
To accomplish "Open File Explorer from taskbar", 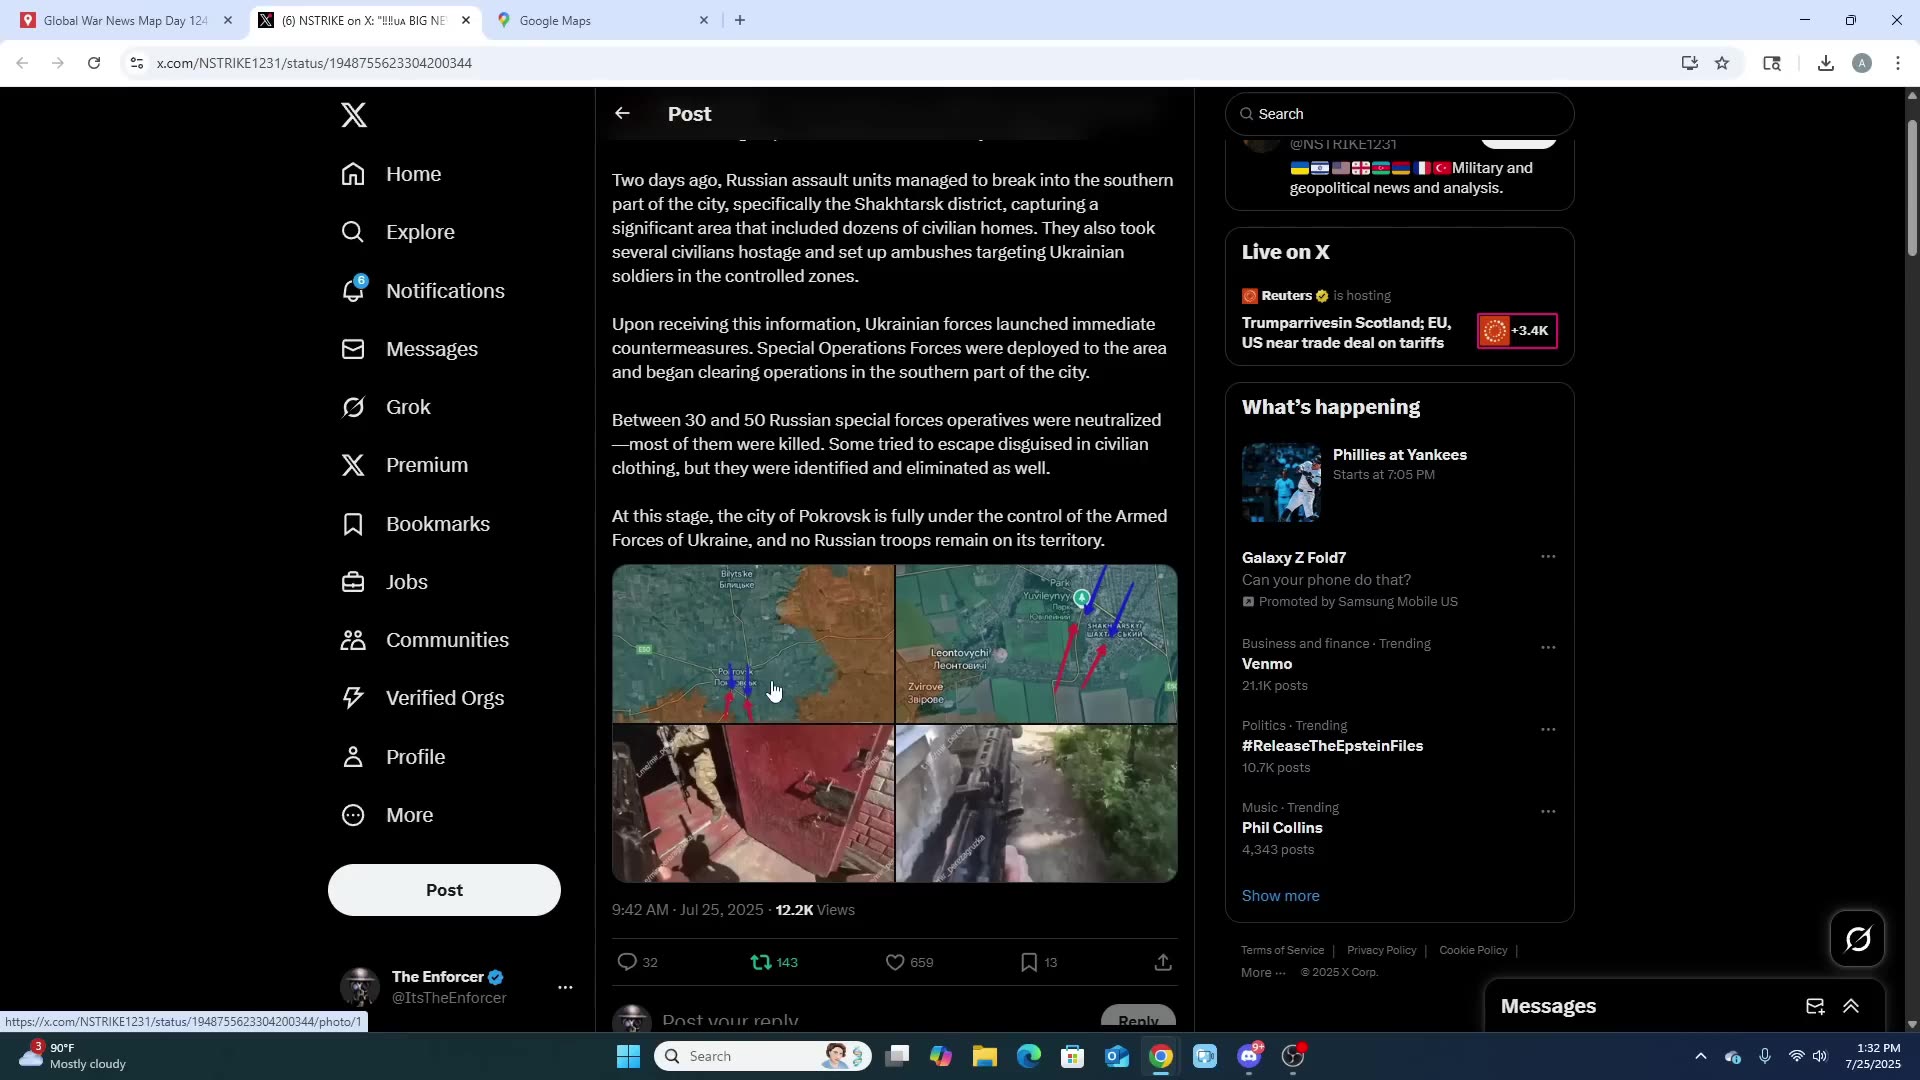I will (x=985, y=1056).
